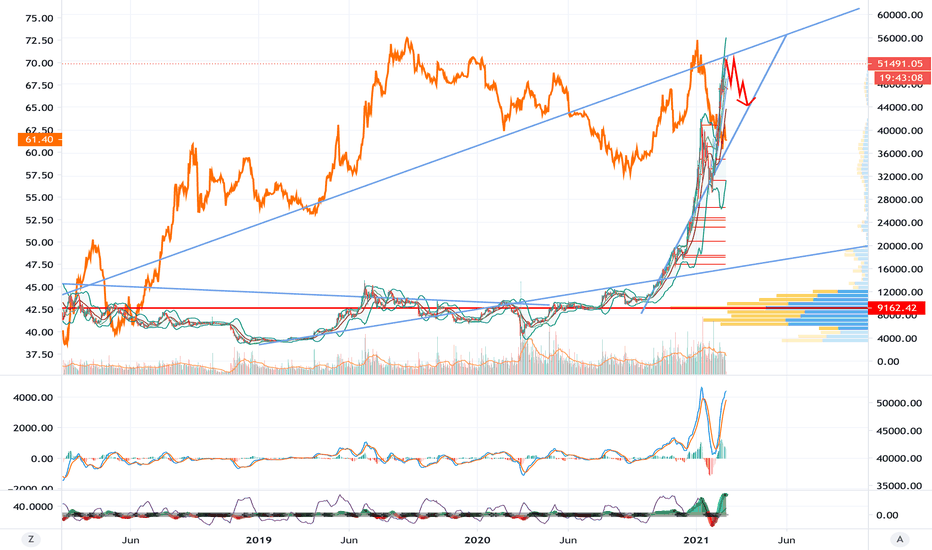Select the red zigzag arrow projection drawing
Viewport: 932px width, 550px height.
click(739, 81)
